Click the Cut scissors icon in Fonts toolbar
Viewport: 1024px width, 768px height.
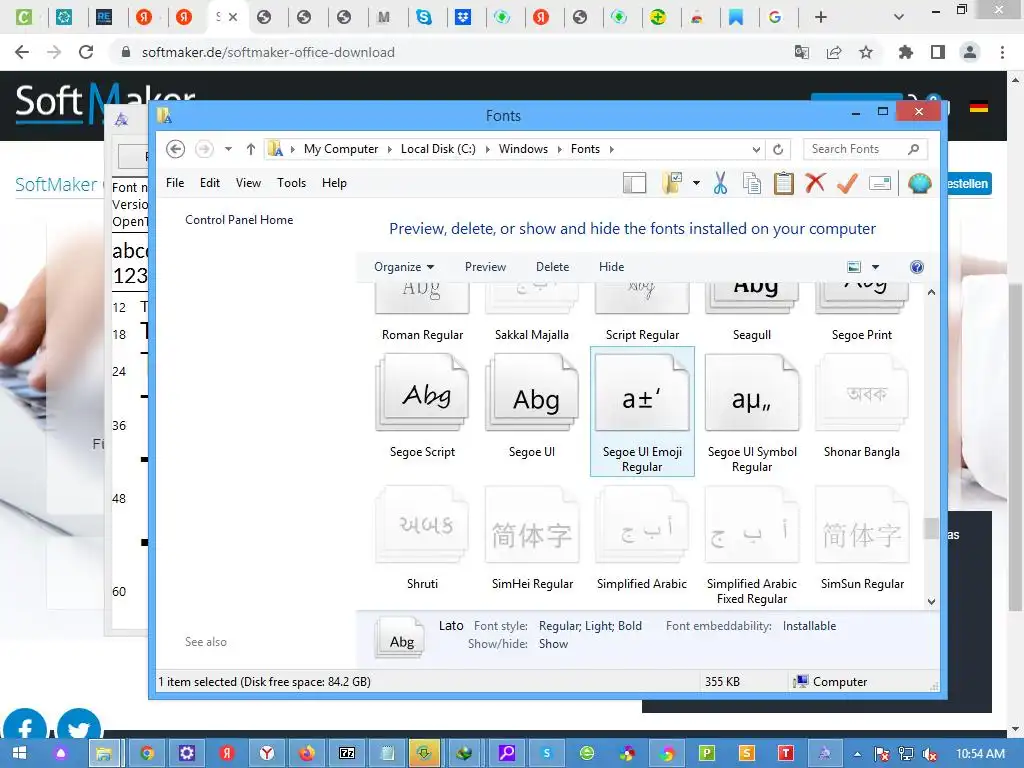(720, 184)
